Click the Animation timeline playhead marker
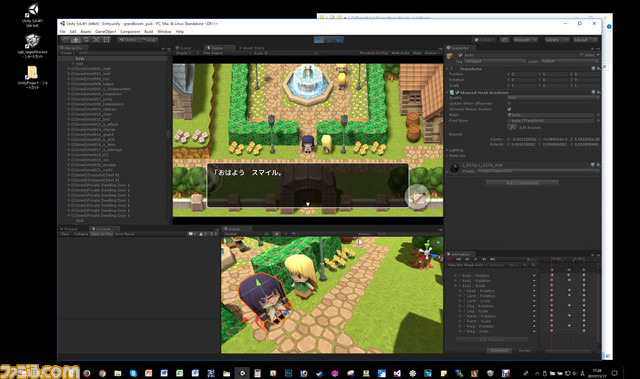 (552, 259)
